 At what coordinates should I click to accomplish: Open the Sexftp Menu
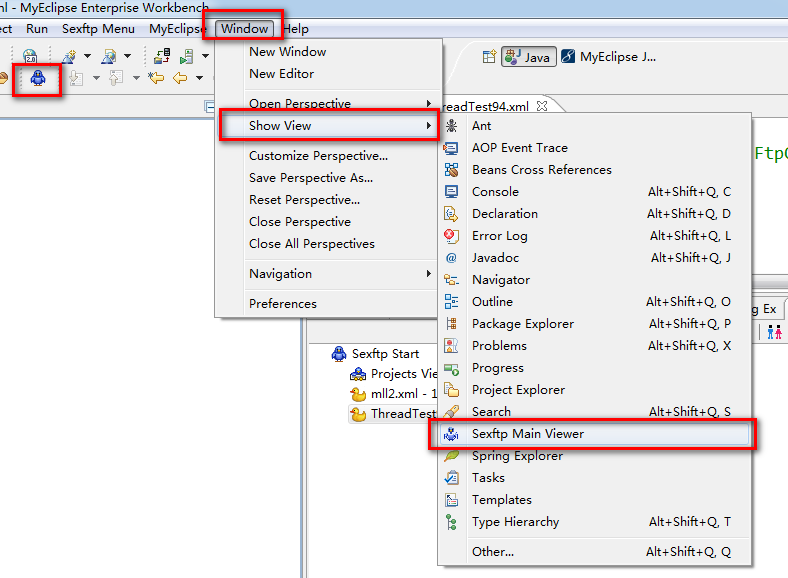point(98,29)
